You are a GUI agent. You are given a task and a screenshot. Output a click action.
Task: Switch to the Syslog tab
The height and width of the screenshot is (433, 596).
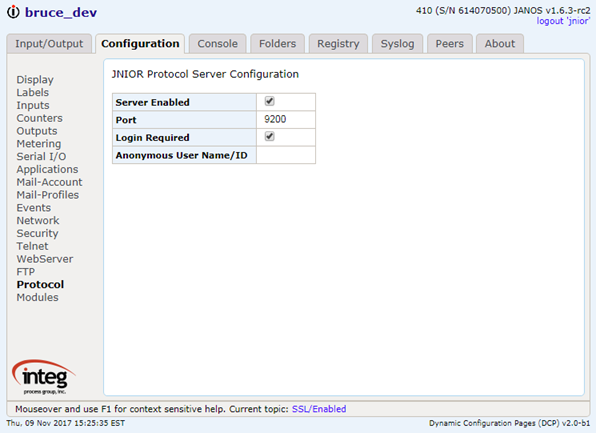[x=397, y=44]
